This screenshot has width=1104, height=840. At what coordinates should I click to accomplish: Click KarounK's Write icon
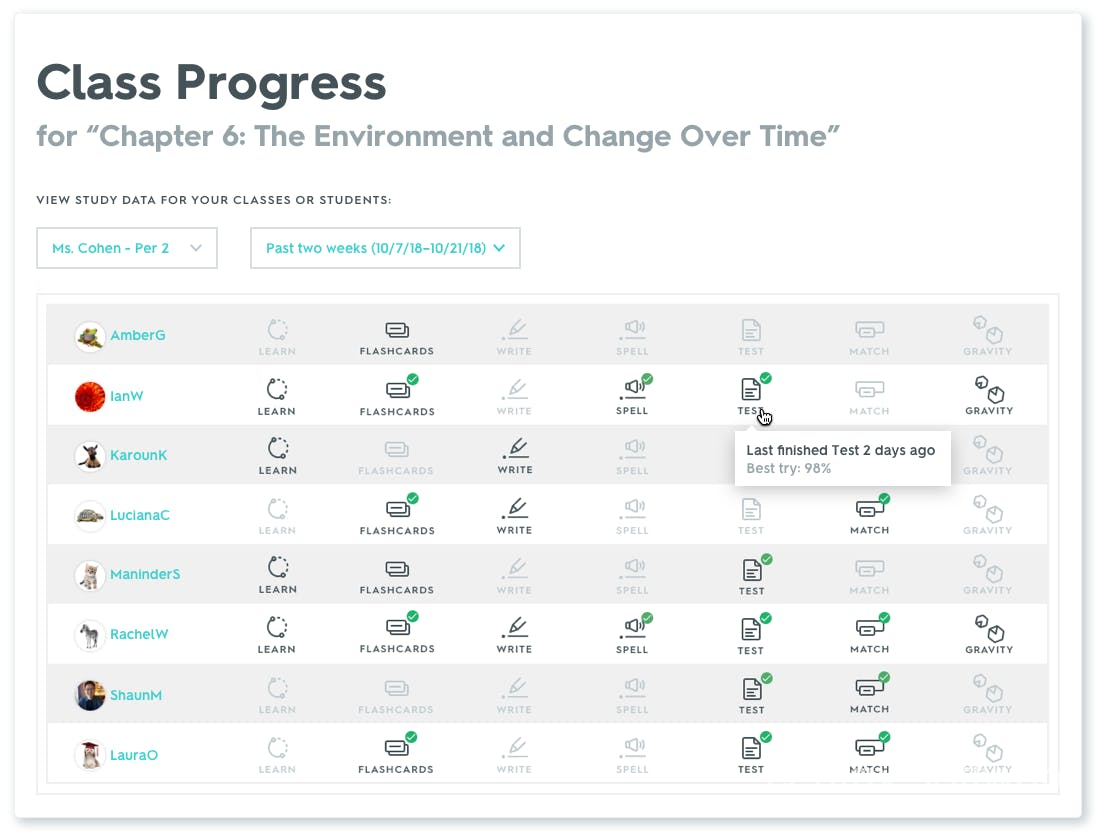[x=514, y=449]
